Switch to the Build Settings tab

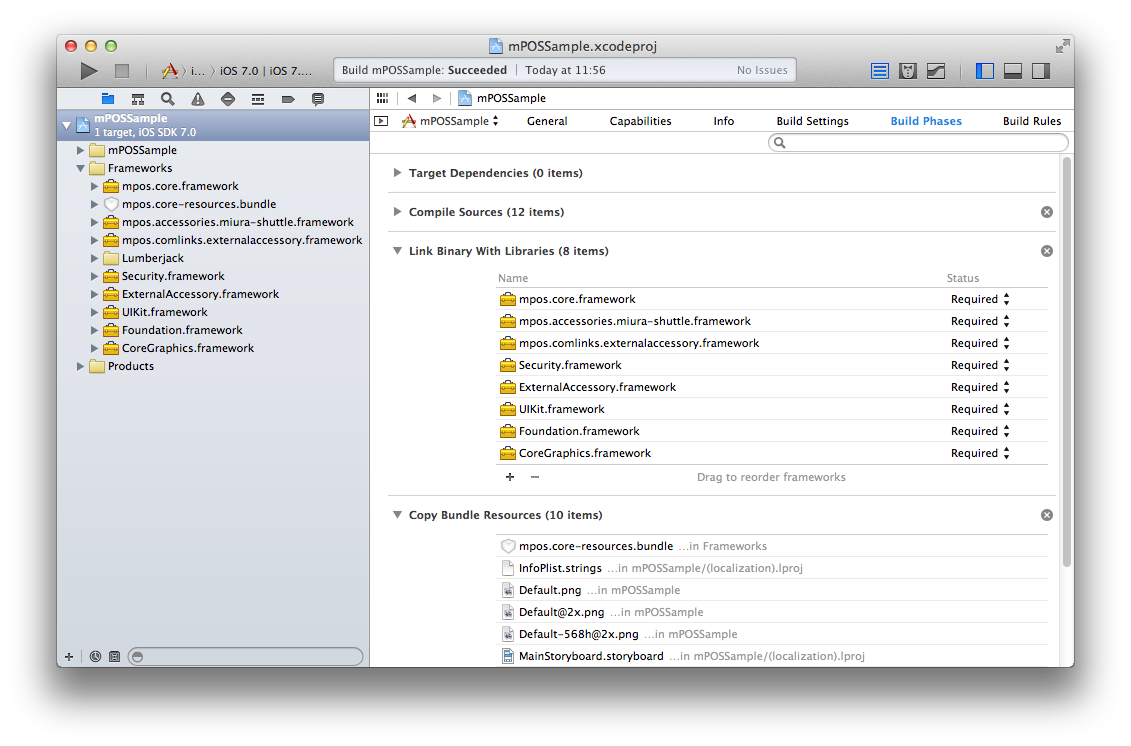[x=812, y=121]
